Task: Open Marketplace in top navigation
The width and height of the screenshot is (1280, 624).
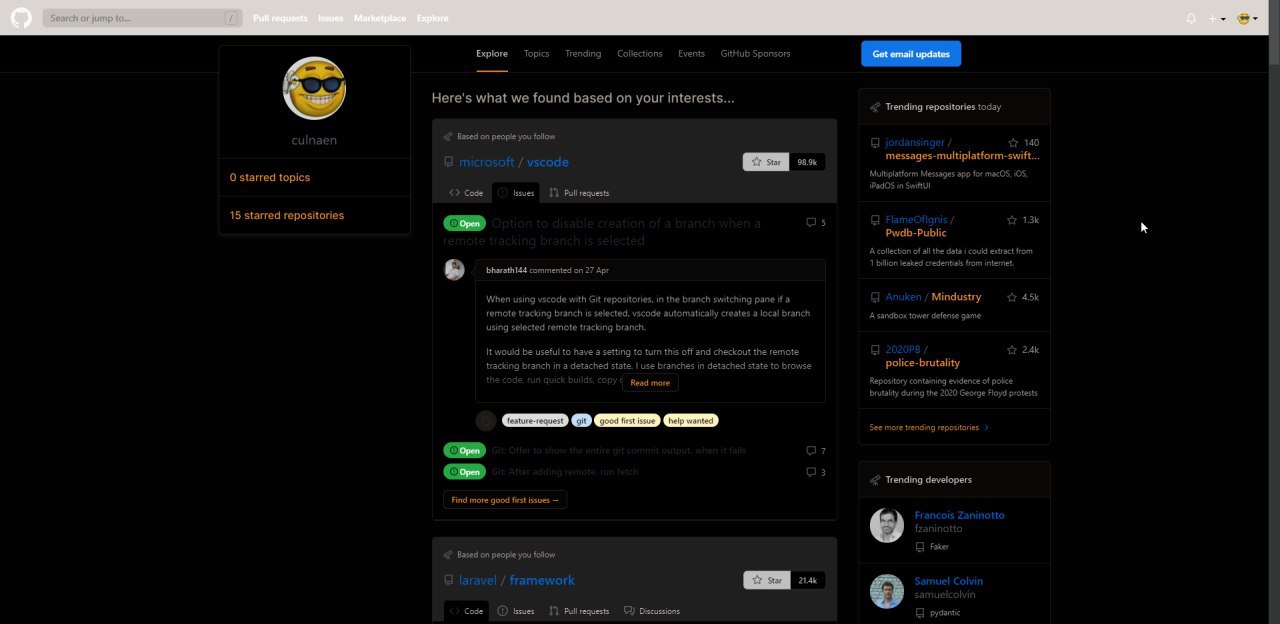Action: (380, 18)
